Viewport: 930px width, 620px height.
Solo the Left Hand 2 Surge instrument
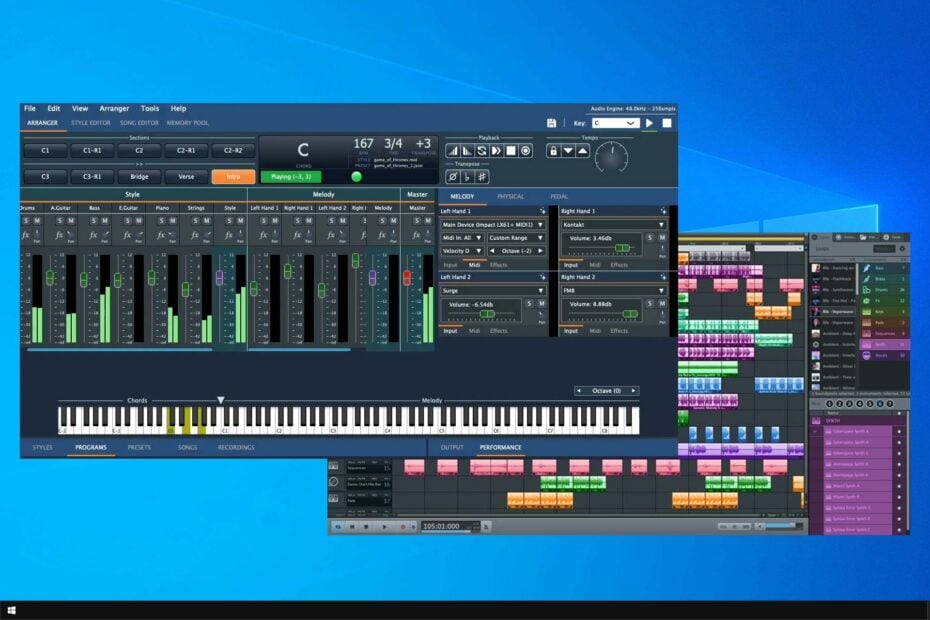point(527,302)
